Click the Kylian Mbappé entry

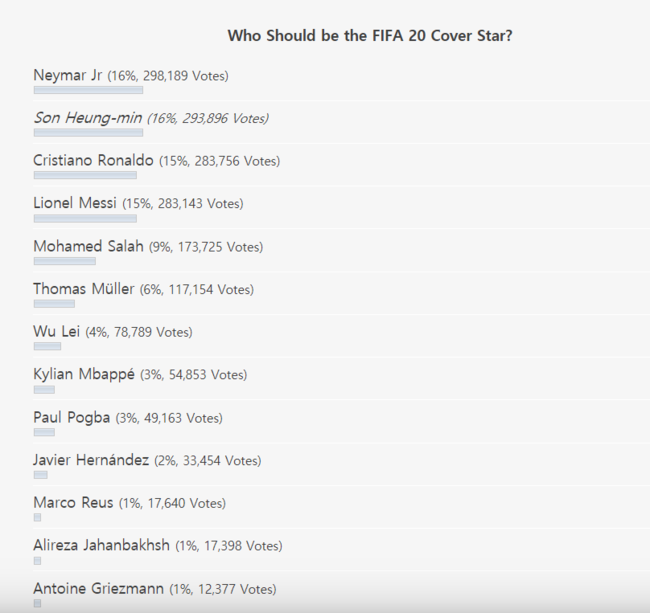[140, 374]
